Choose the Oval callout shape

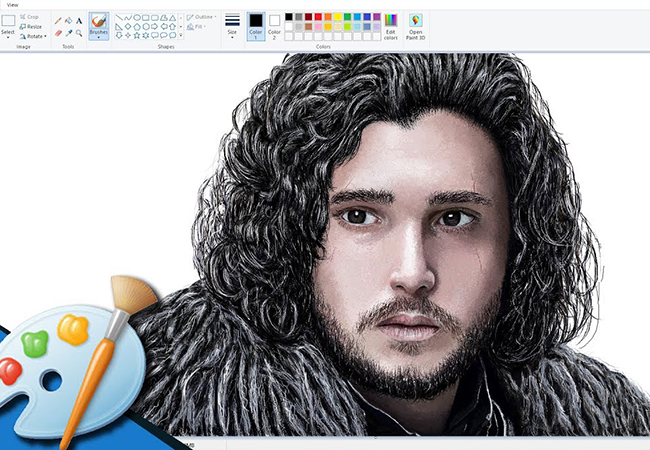164,35
